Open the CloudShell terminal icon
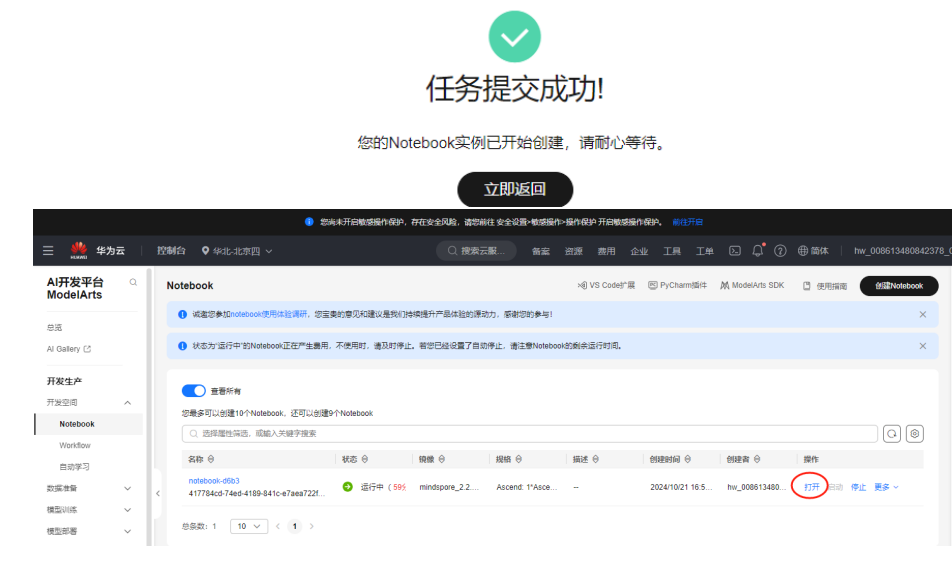The image size is (952, 564). [x=734, y=251]
